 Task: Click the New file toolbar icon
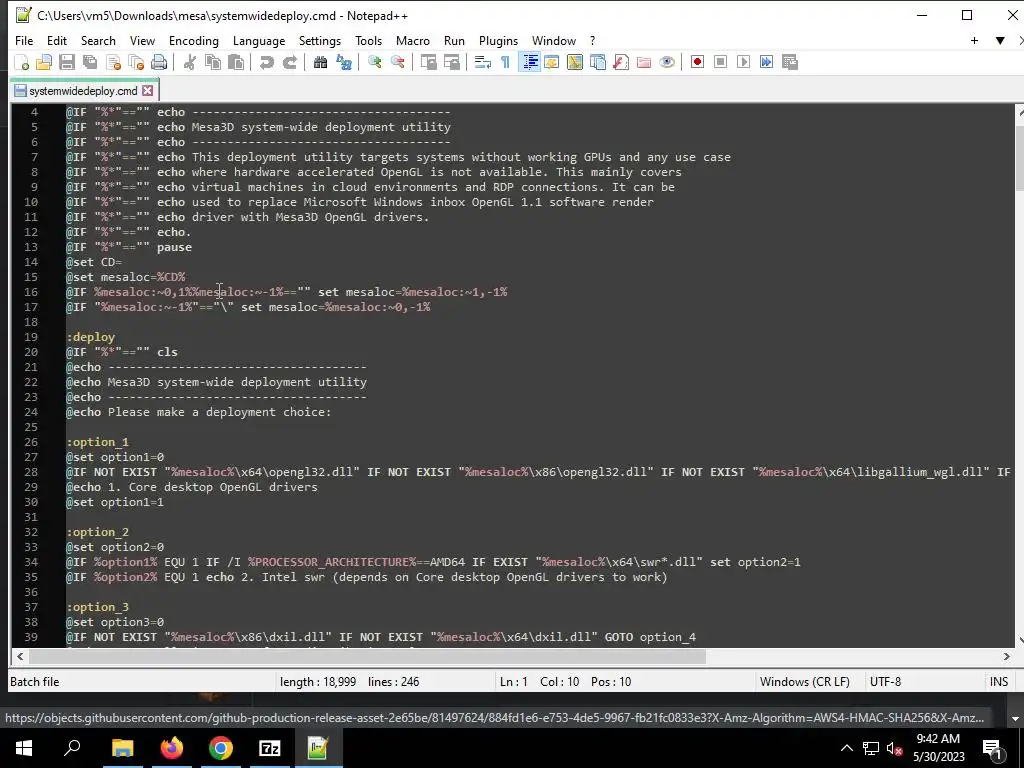22,62
